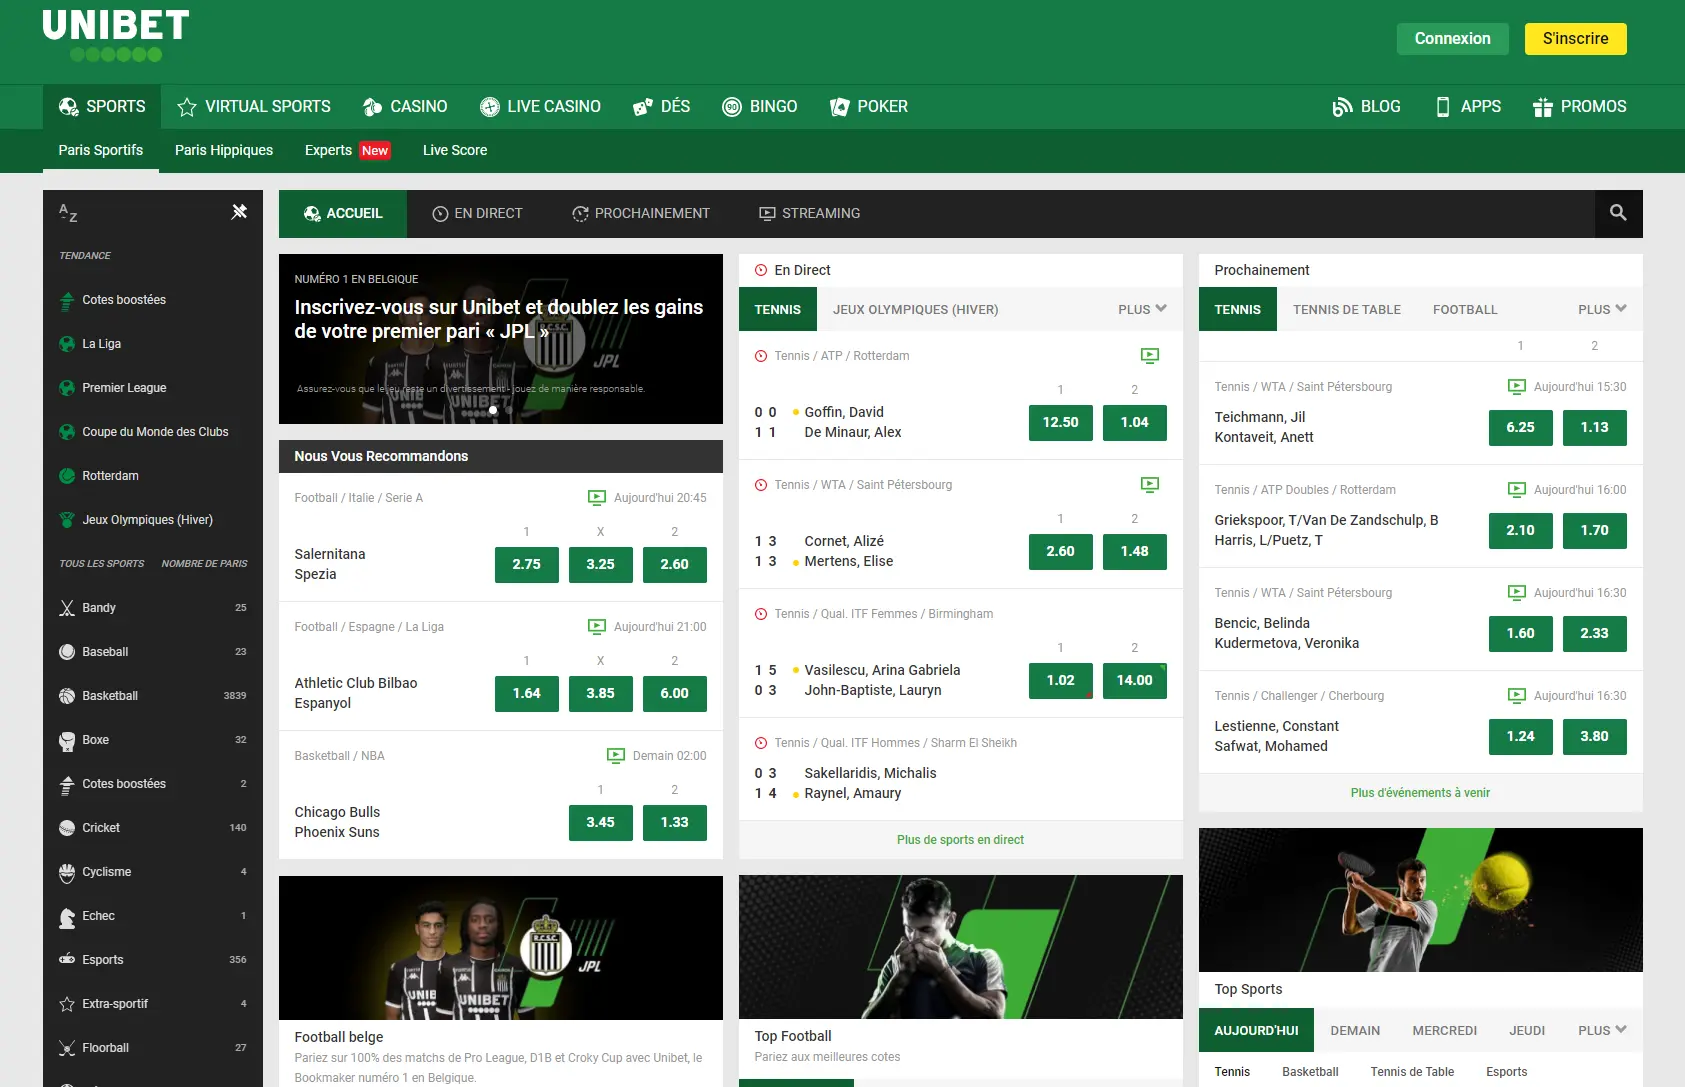Click the Basketball icon in sidebar

[67, 696]
